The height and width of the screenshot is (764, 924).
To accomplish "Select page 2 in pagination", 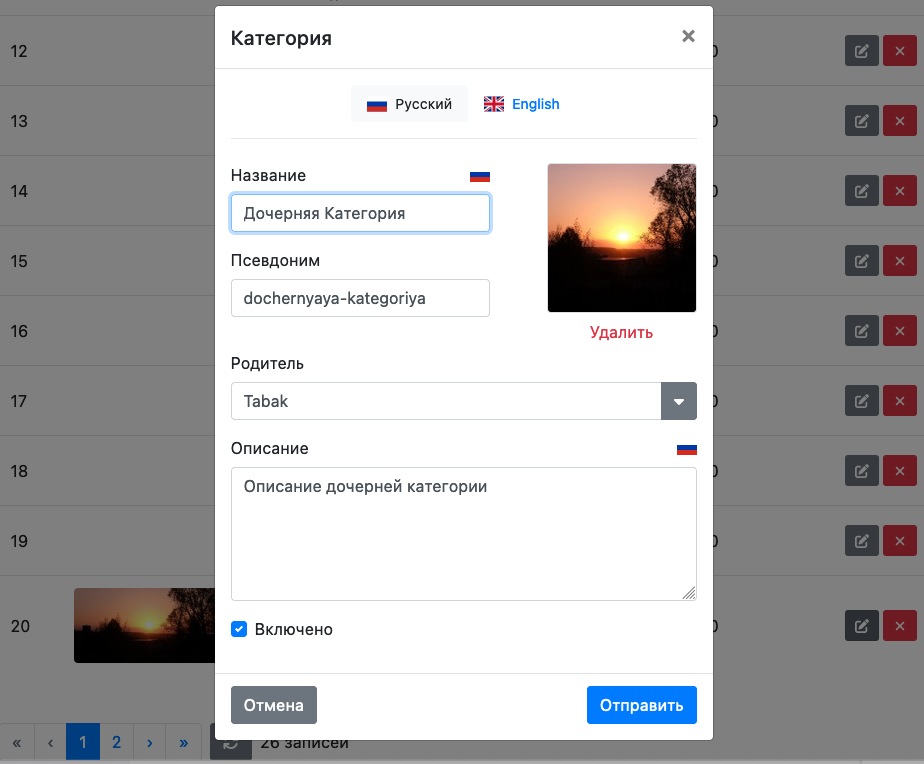I will (x=117, y=742).
